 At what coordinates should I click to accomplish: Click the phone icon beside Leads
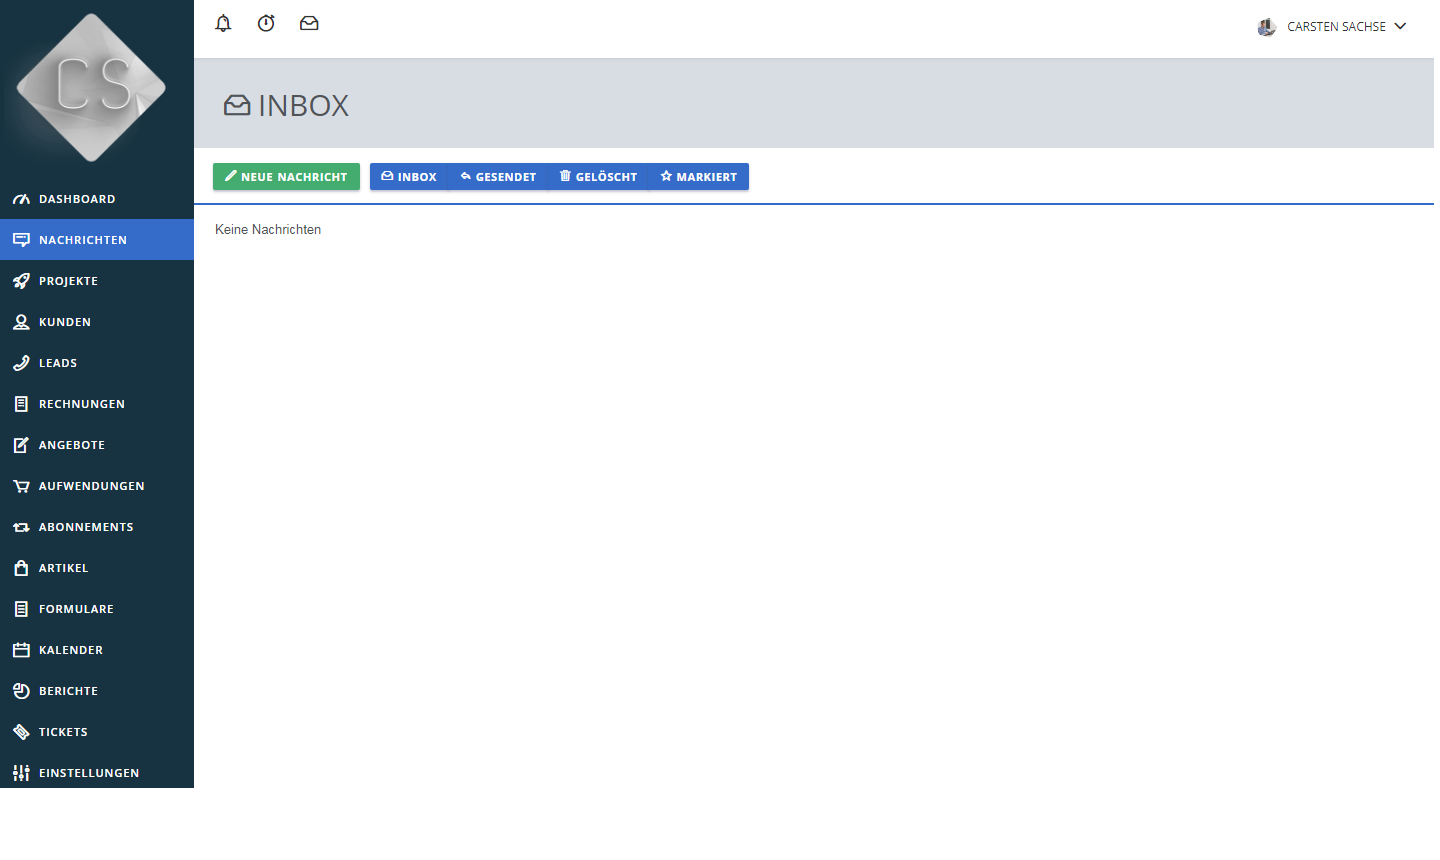pyautogui.click(x=21, y=363)
